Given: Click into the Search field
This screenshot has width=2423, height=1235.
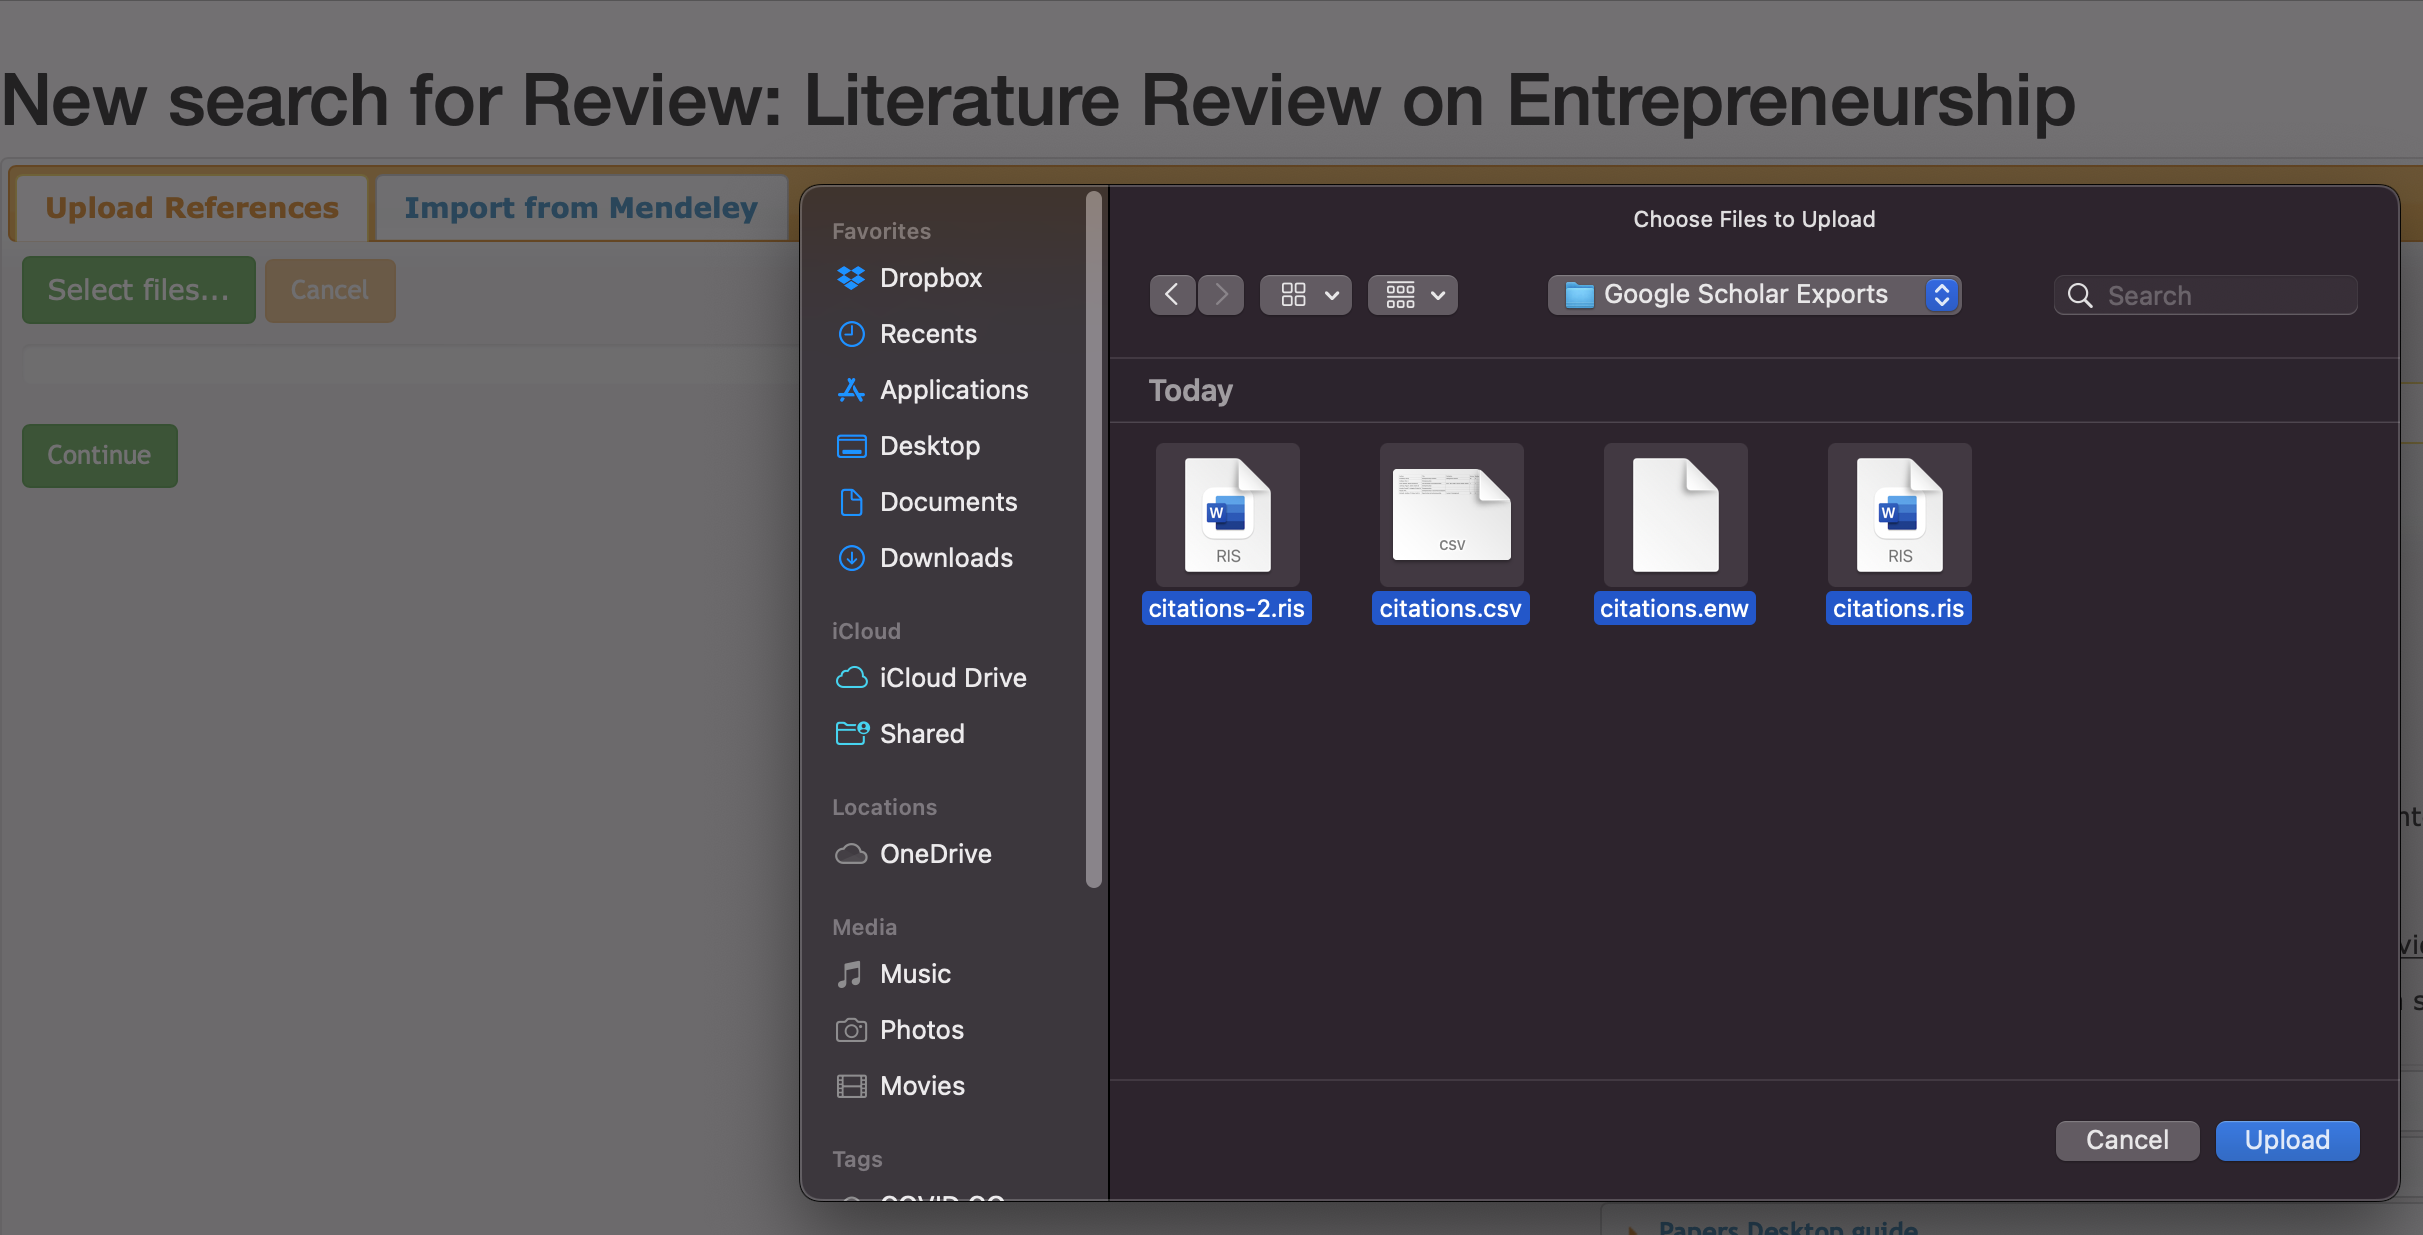Looking at the screenshot, I should [x=2206, y=295].
